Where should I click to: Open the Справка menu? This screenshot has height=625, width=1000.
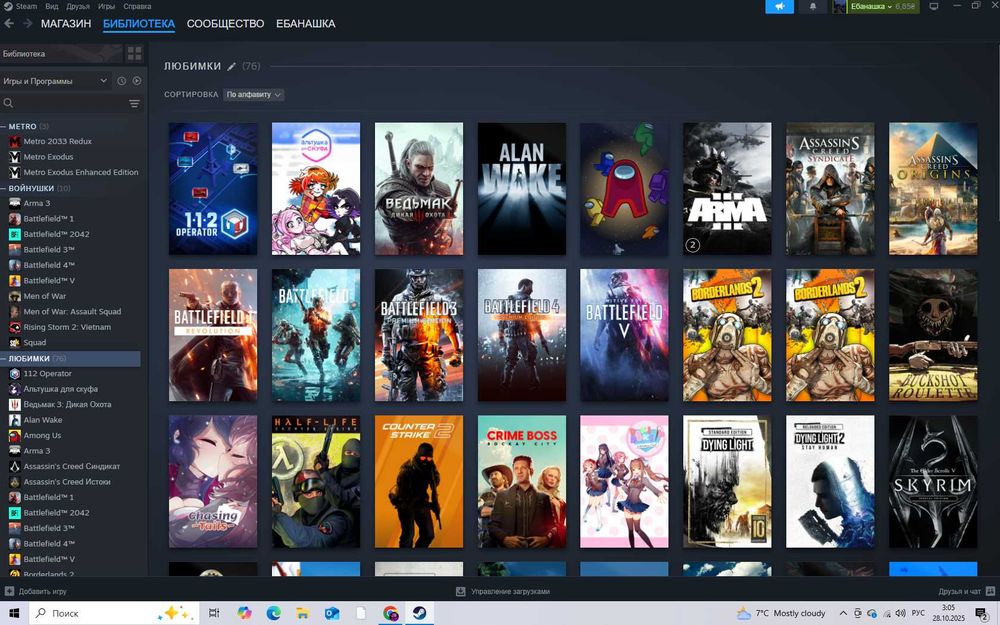click(137, 6)
